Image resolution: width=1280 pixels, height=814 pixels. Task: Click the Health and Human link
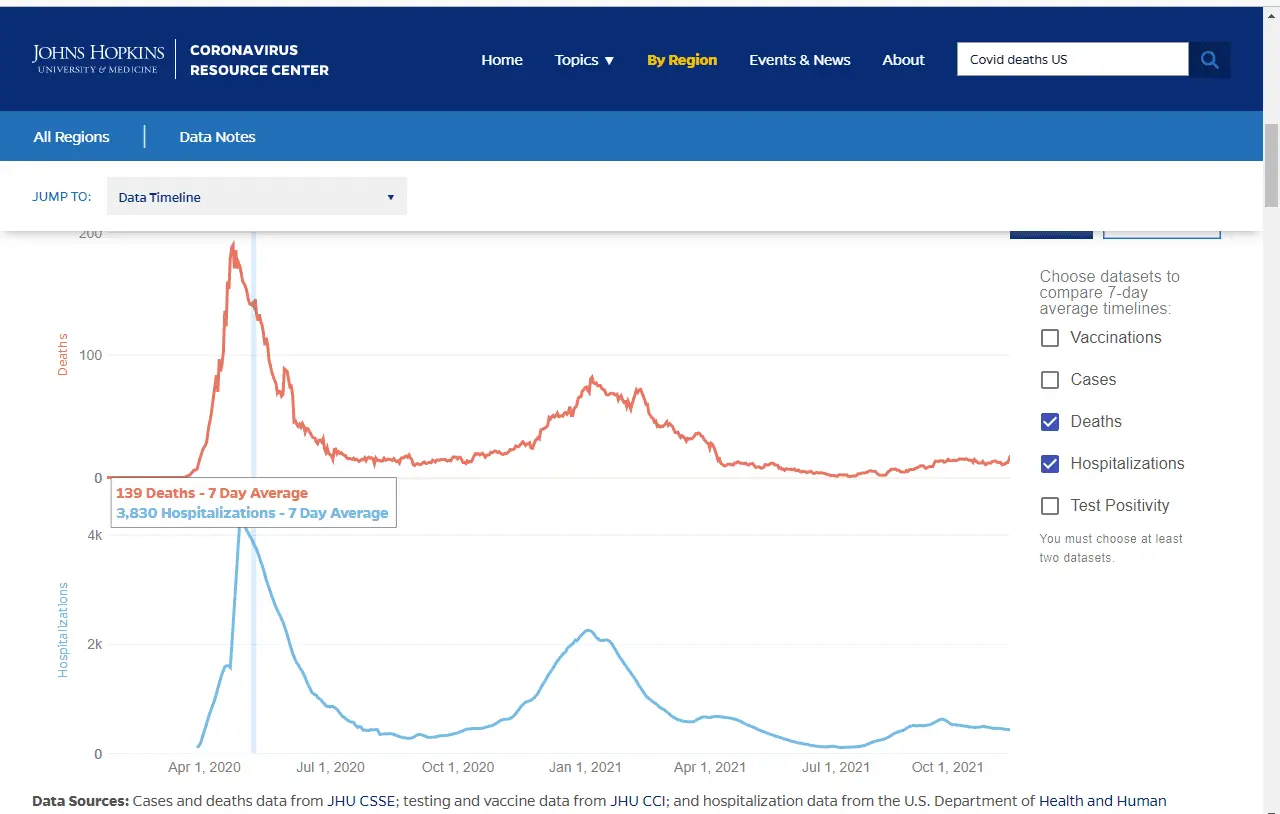pos(1102,801)
